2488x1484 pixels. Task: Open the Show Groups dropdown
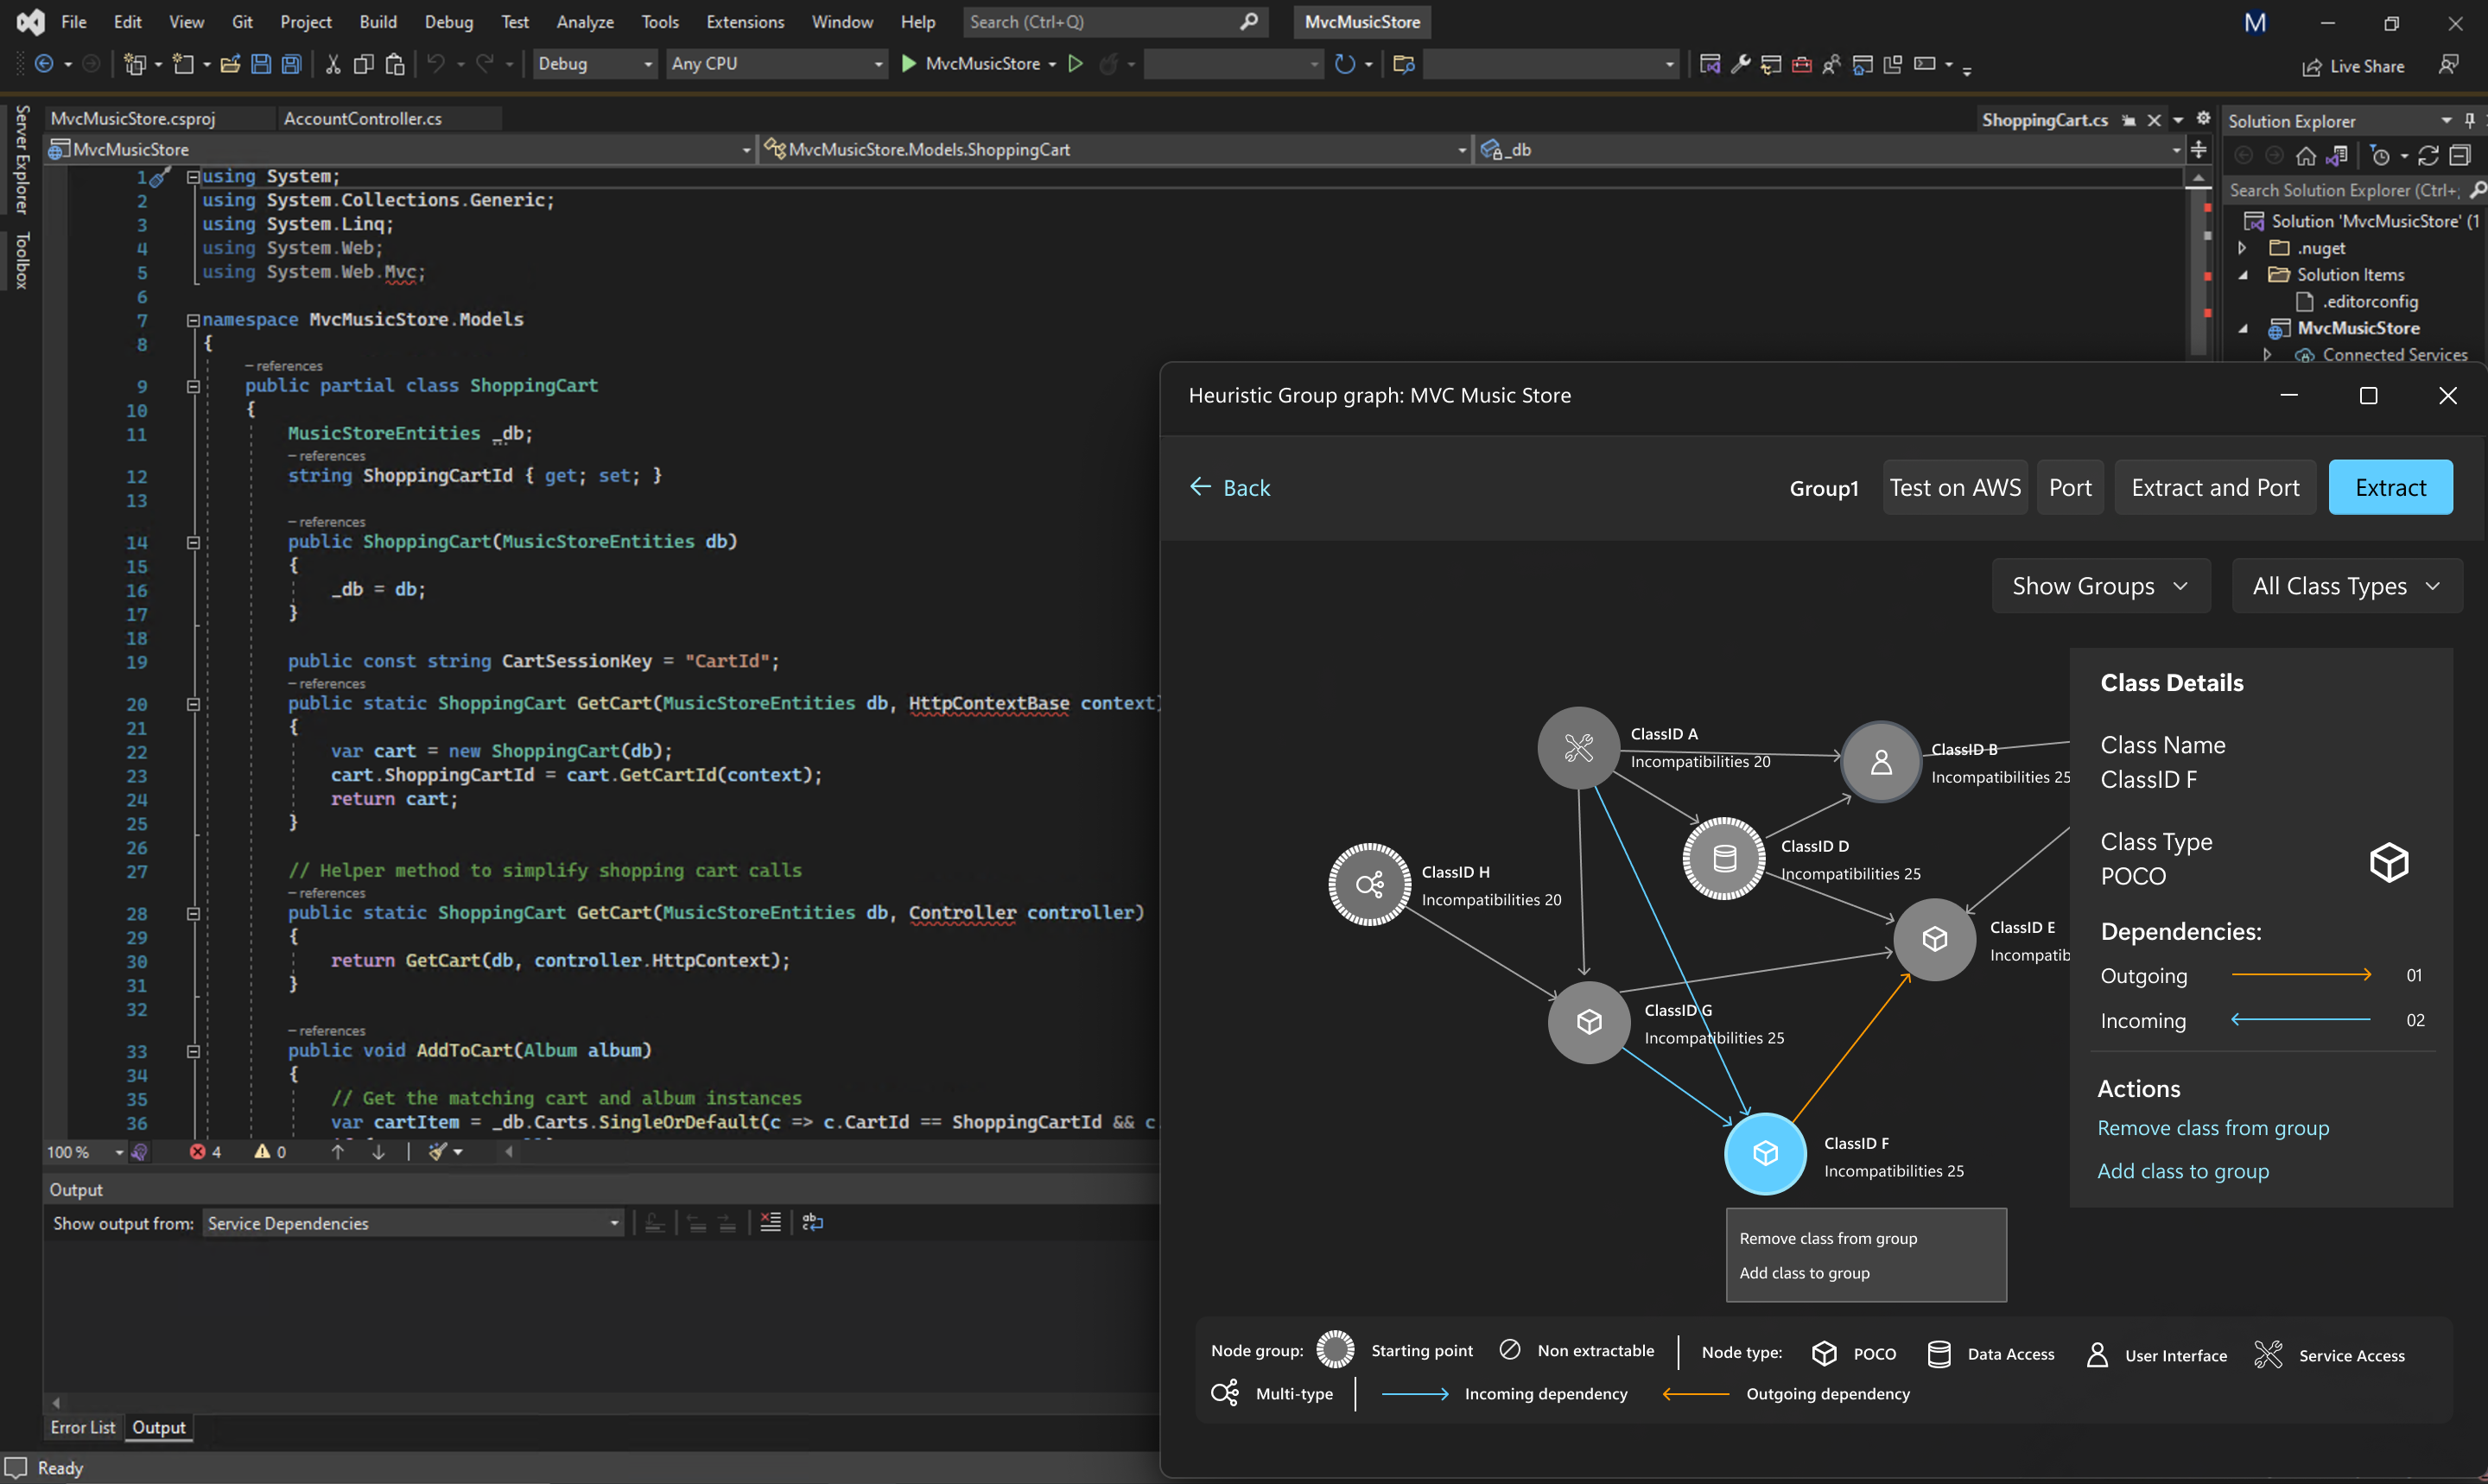[2099, 586]
